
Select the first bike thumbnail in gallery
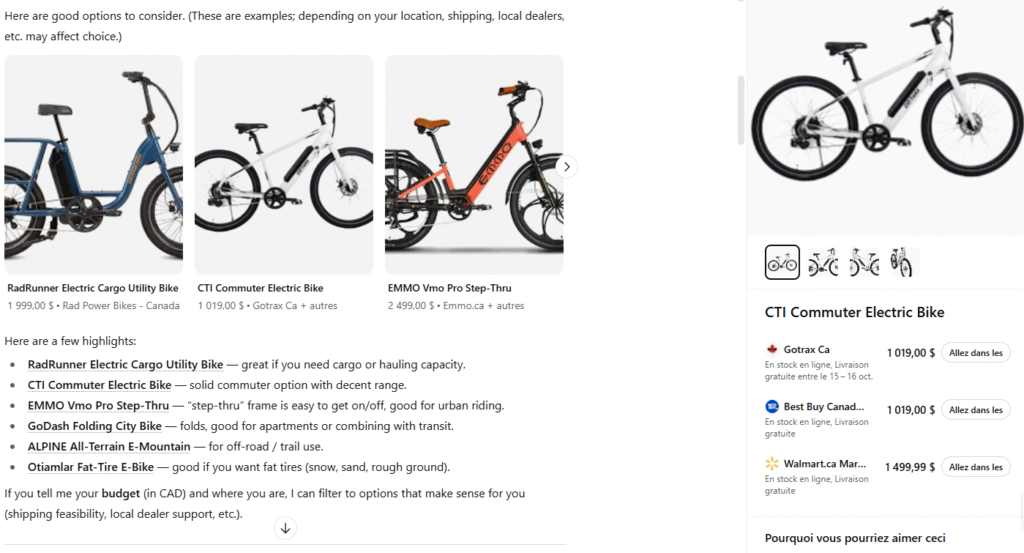782,262
